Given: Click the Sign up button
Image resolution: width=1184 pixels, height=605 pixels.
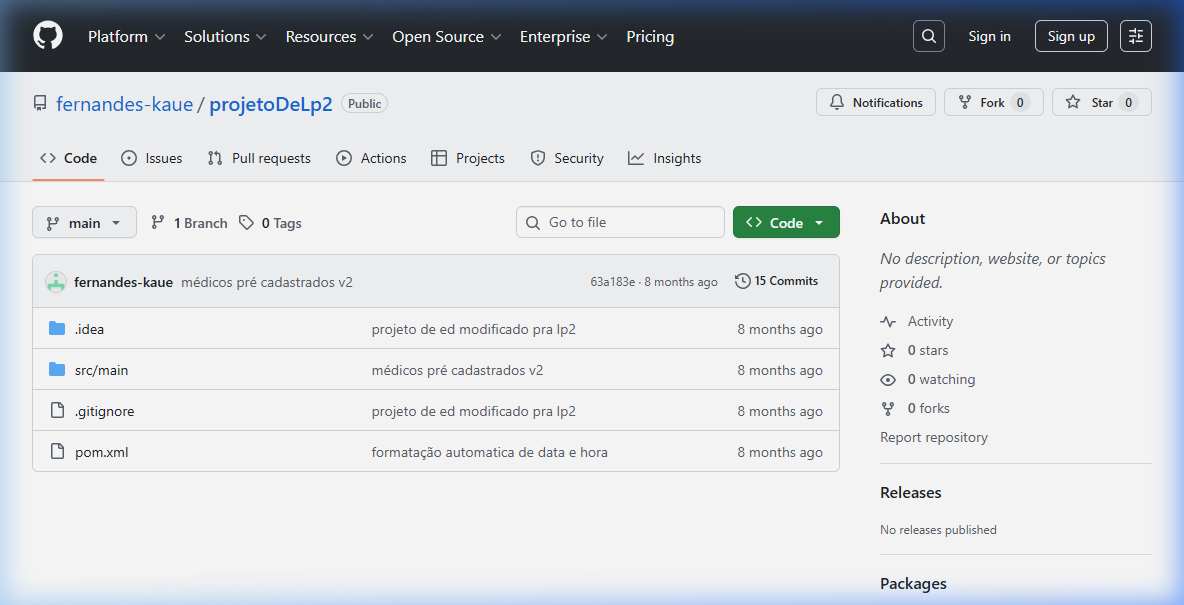Looking at the screenshot, I should pyautogui.click(x=1071, y=36).
